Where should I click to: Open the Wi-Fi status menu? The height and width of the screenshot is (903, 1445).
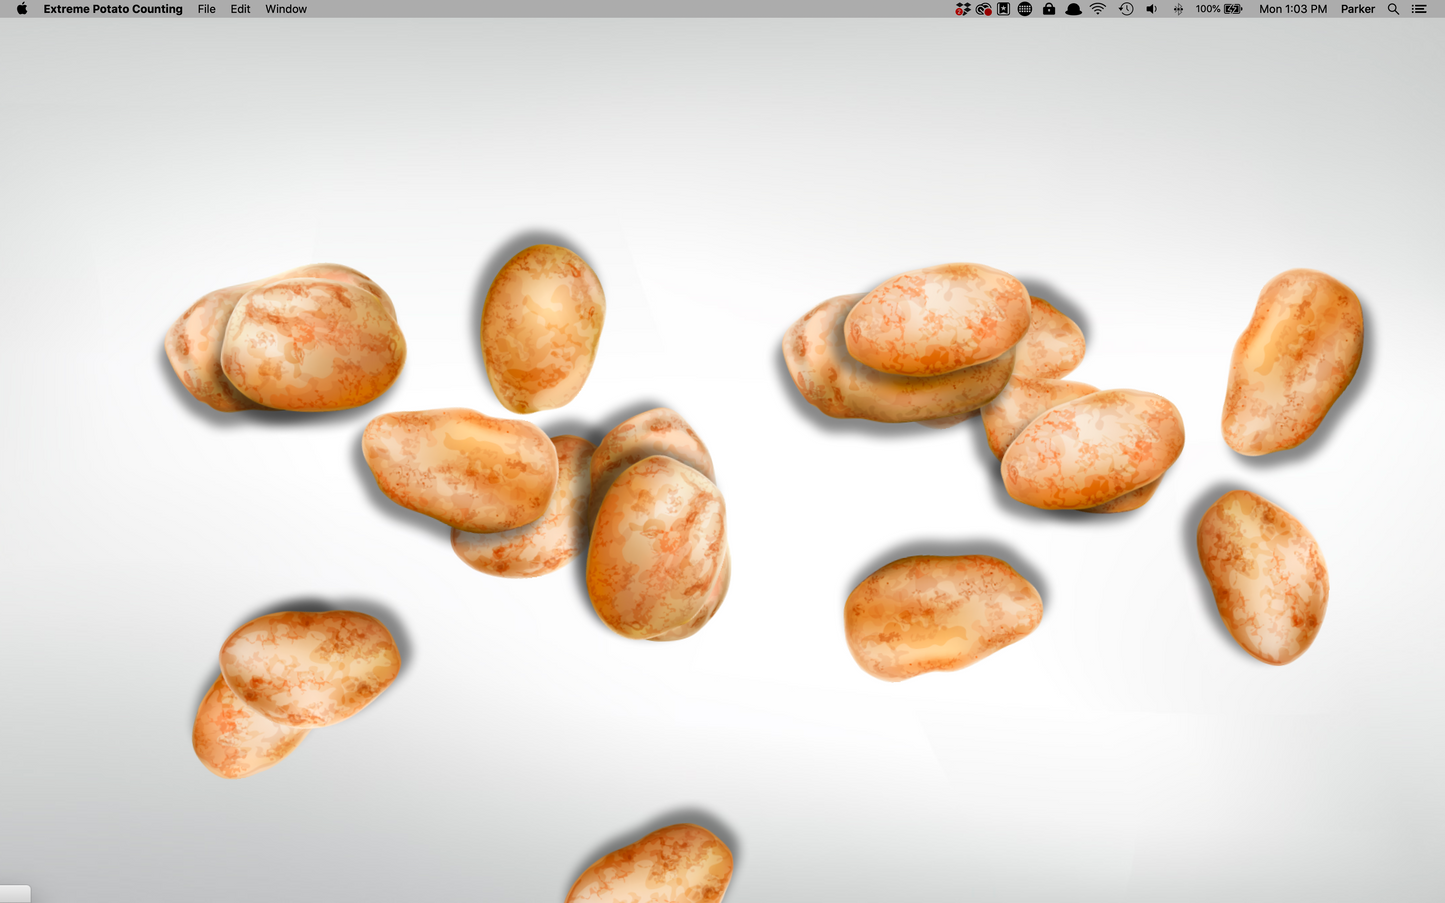pos(1097,9)
